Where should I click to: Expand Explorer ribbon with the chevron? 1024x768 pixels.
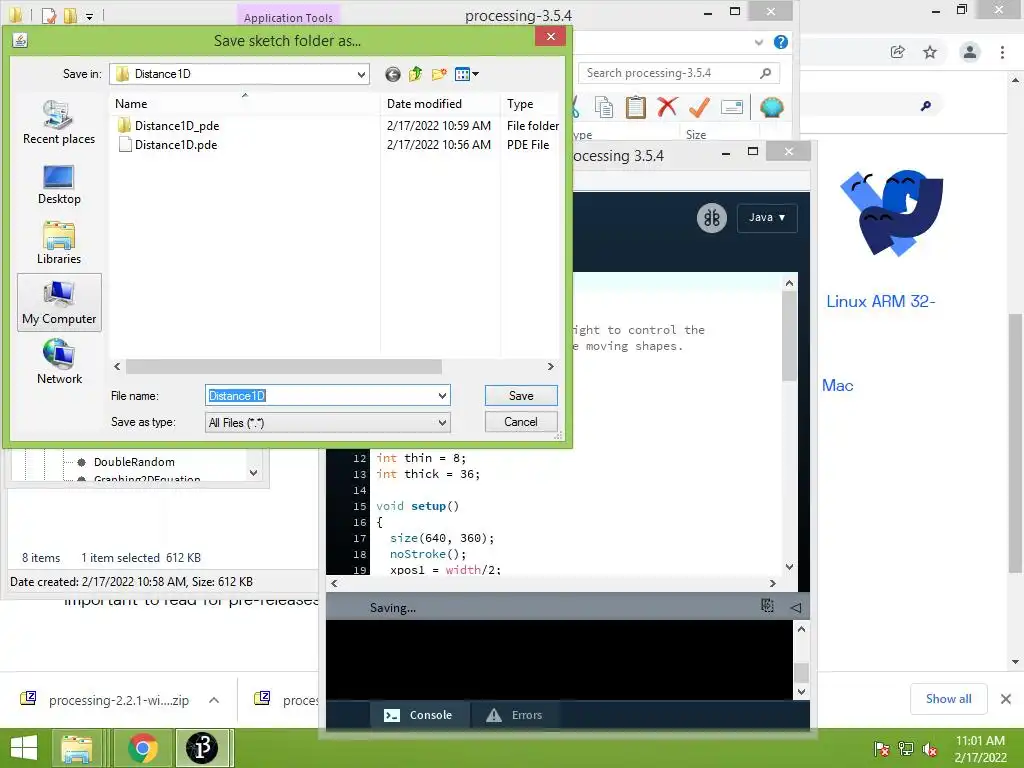[759, 42]
